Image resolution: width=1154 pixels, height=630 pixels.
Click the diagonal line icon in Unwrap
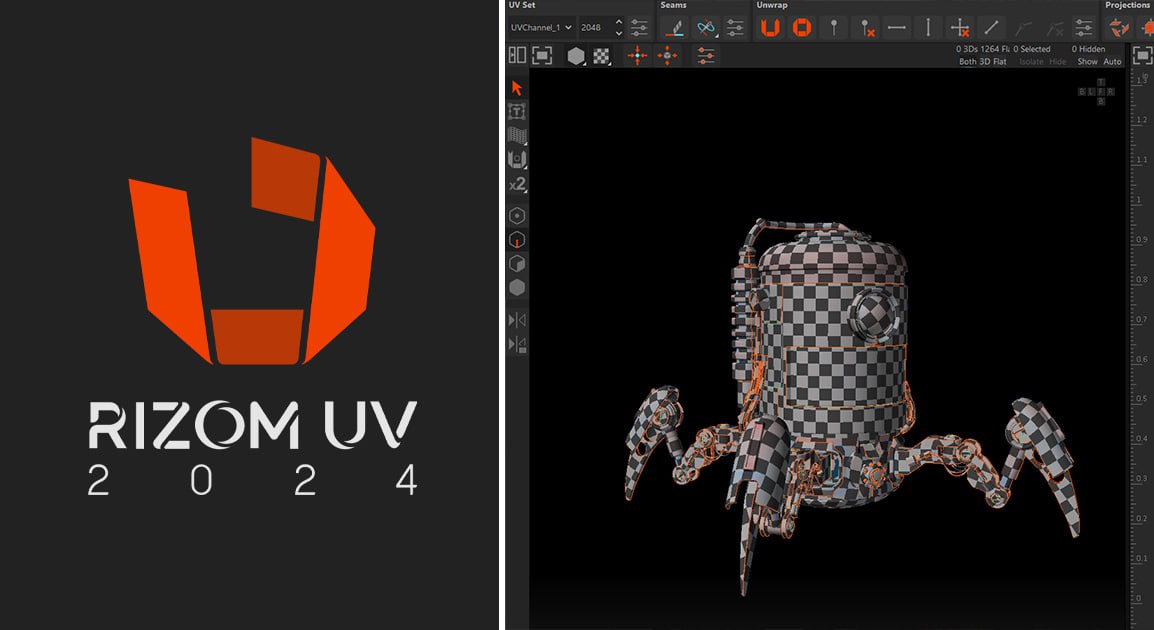point(991,28)
